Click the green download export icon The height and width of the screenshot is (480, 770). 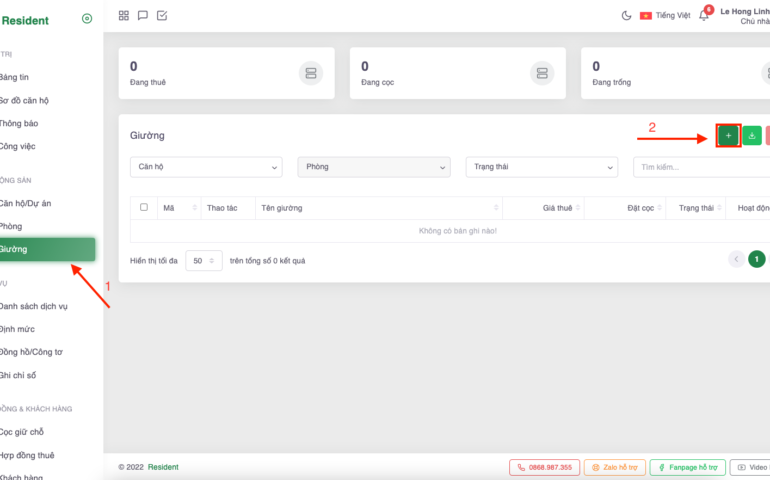(x=752, y=135)
